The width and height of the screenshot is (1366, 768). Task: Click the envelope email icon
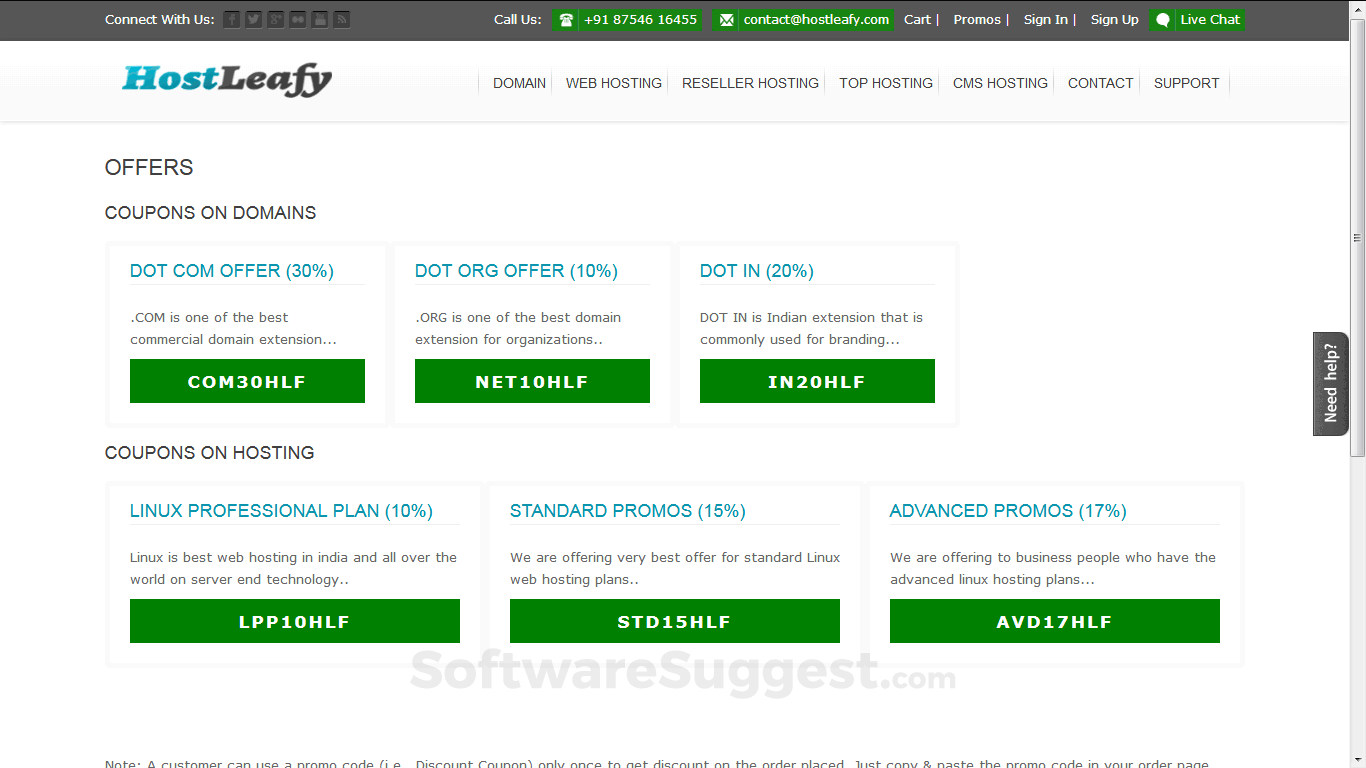pos(726,20)
